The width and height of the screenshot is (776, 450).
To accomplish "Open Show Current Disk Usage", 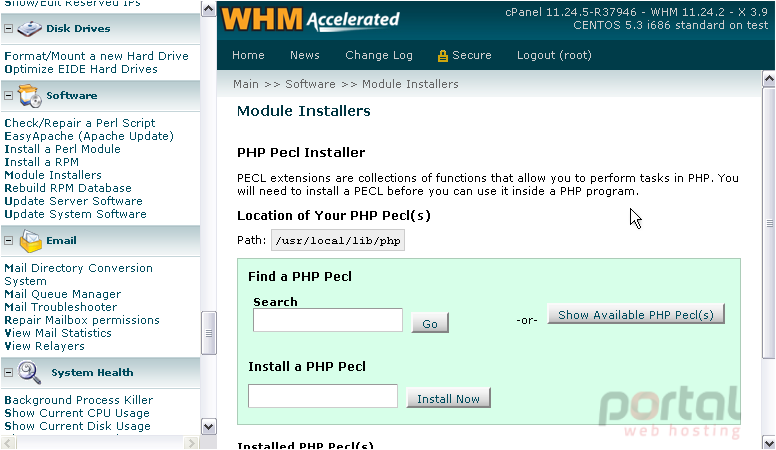I will pyautogui.click(x=77, y=426).
